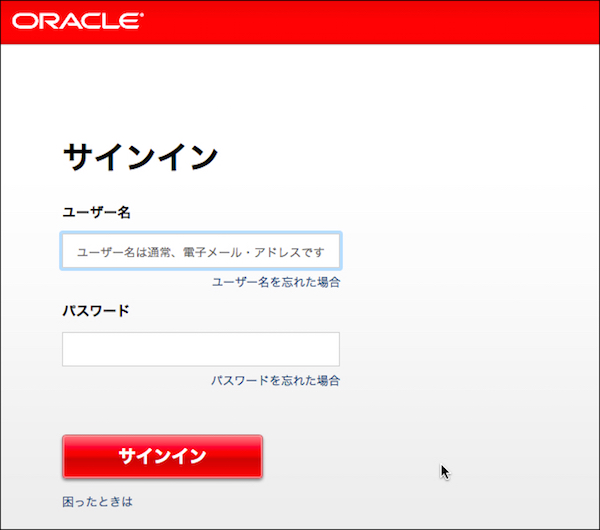Open the ユーザー名を忘れた場合 link
The image size is (600, 530).
pos(275,283)
